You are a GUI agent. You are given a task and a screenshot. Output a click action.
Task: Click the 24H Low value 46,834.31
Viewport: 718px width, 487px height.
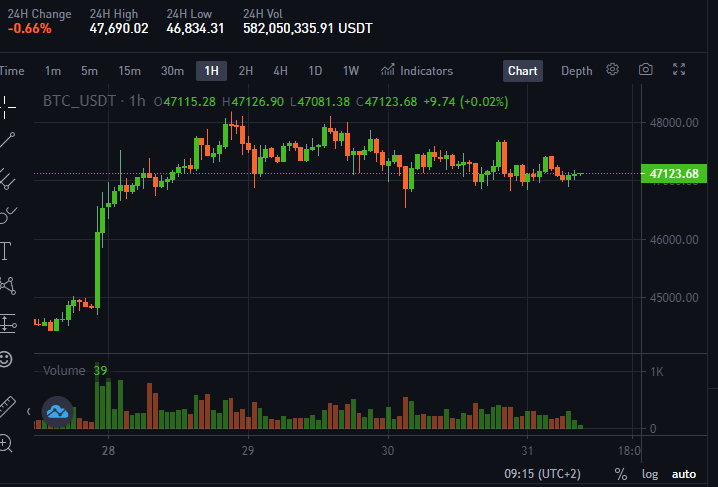pyautogui.click(x=195, y=28)
